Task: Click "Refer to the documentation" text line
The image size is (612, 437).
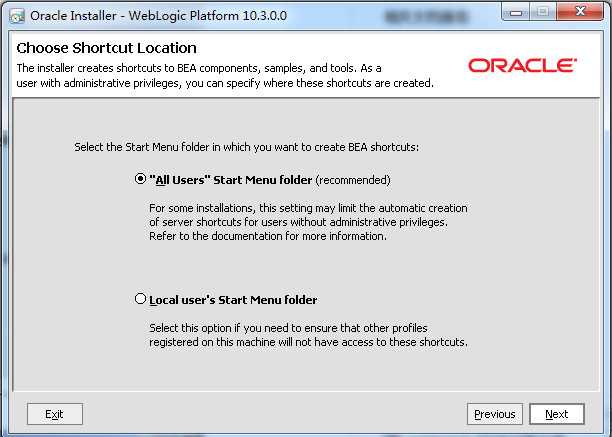Action: pyautogui.click(x=268, y=236)
